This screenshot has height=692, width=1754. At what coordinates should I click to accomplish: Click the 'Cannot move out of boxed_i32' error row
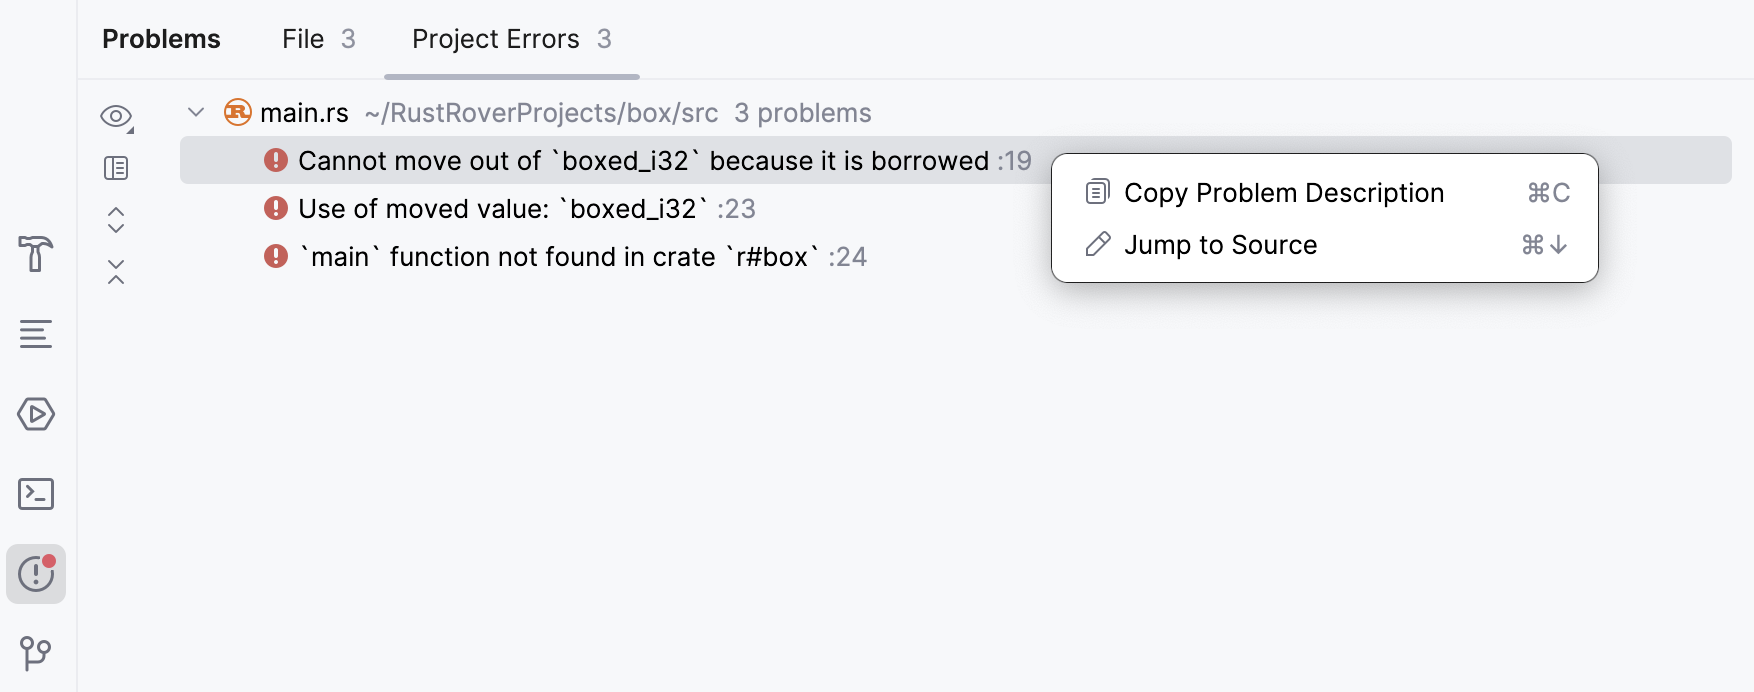click(x=640, y=159)
